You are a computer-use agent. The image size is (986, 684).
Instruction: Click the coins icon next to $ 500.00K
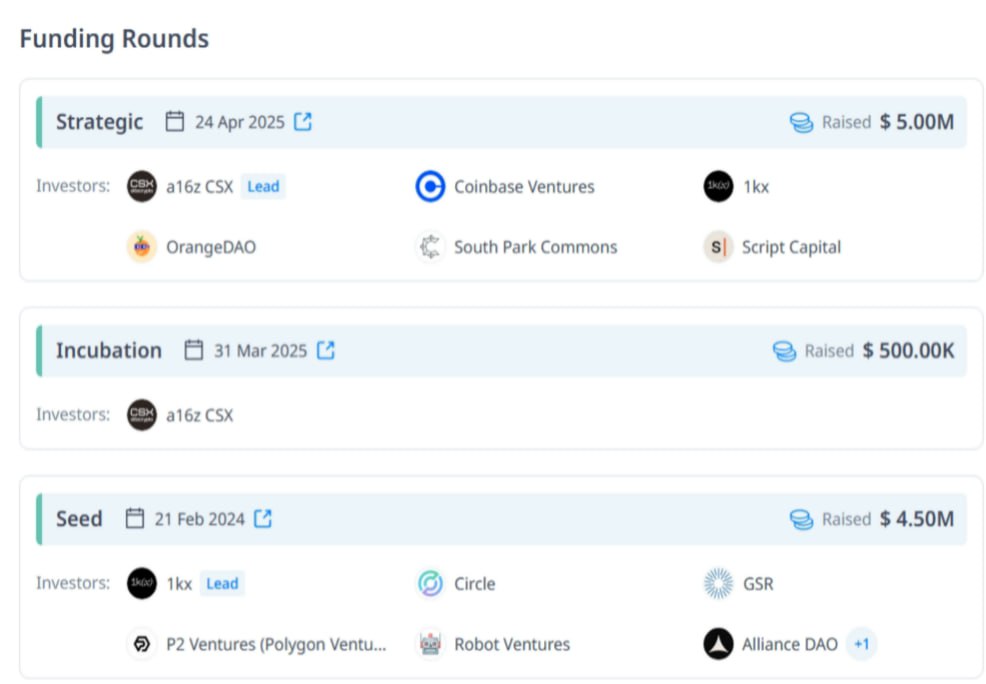coord(785,351)
